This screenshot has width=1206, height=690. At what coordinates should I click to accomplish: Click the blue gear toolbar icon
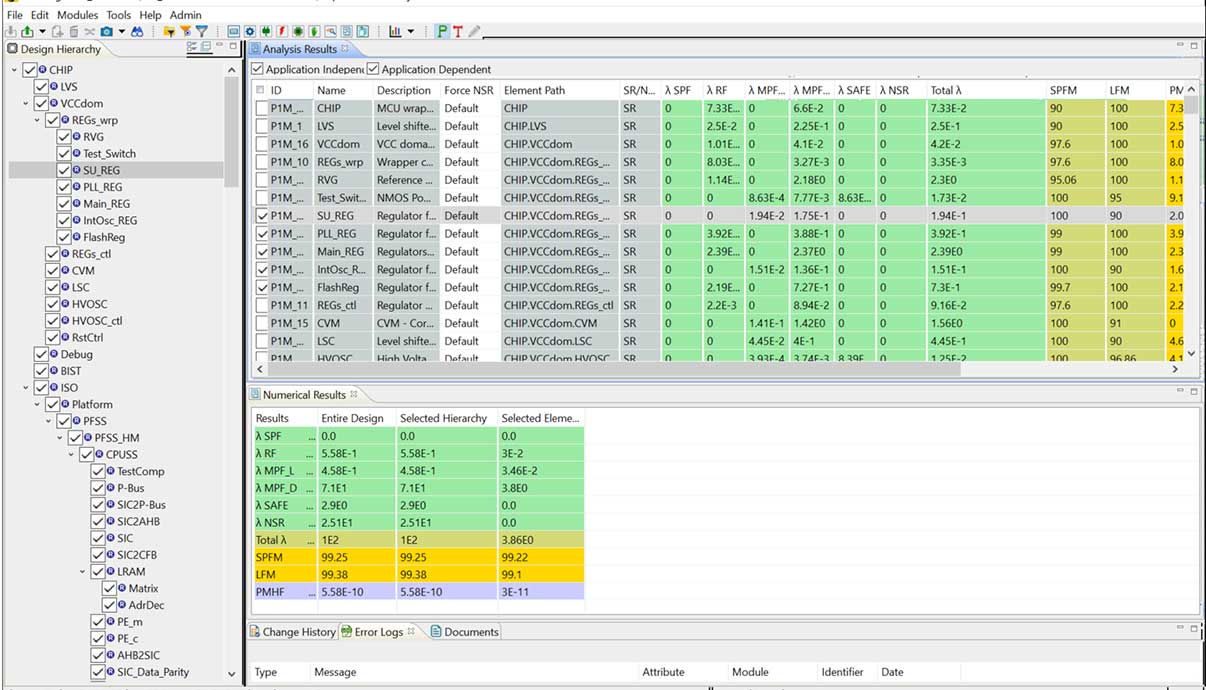click(250, 32)
